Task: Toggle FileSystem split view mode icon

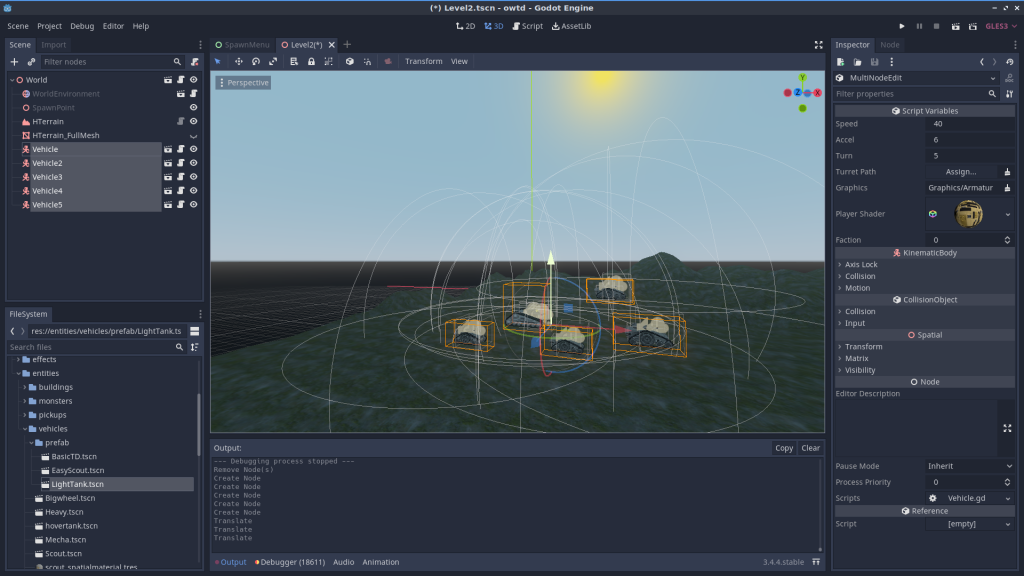Action: coord(195,331)
